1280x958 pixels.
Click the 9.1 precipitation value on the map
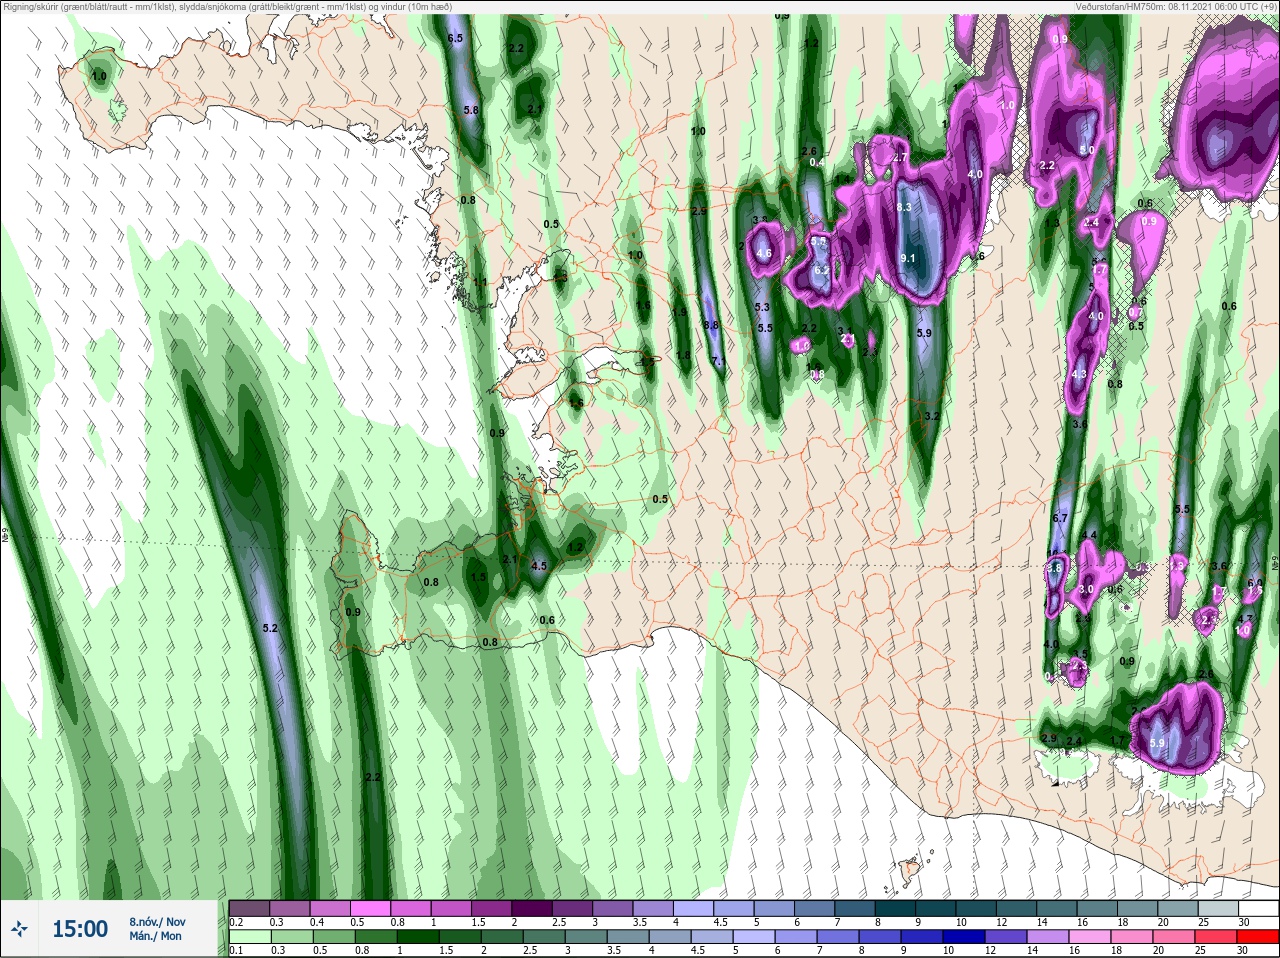(x=908, y=258)
